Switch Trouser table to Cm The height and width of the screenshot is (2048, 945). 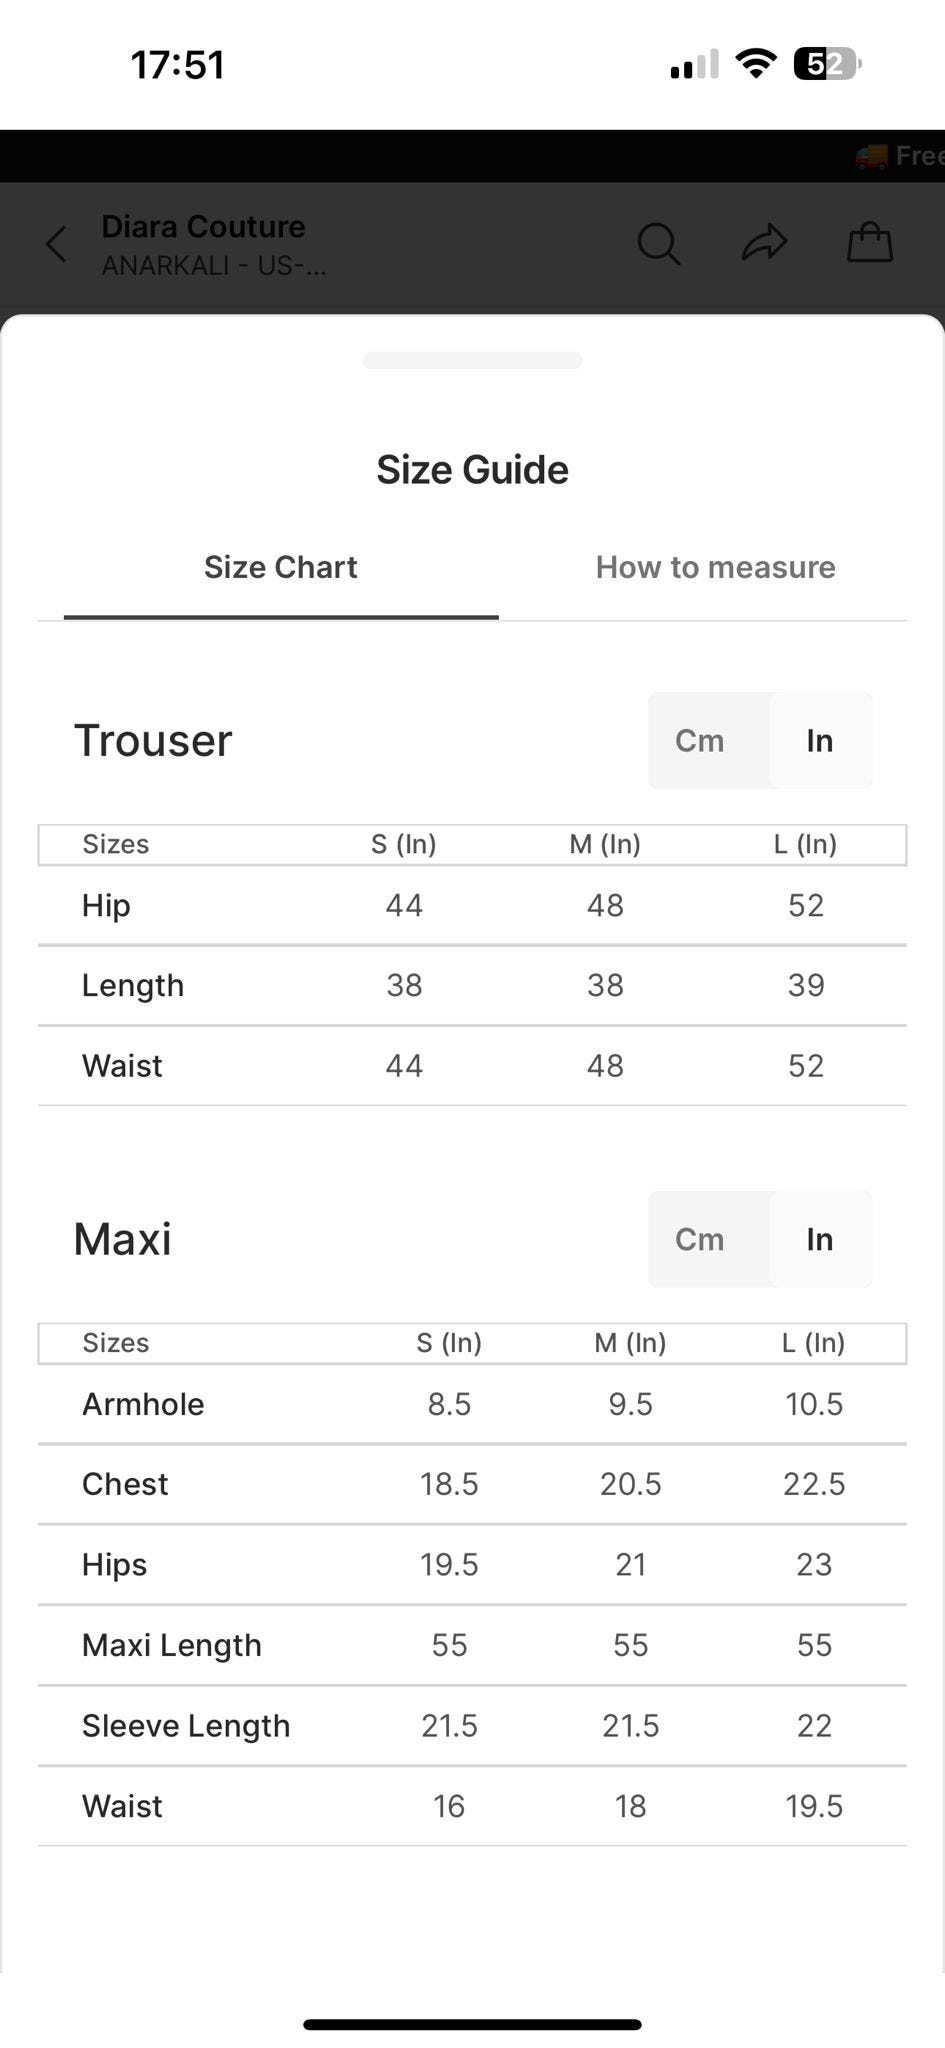coord(699,741)
